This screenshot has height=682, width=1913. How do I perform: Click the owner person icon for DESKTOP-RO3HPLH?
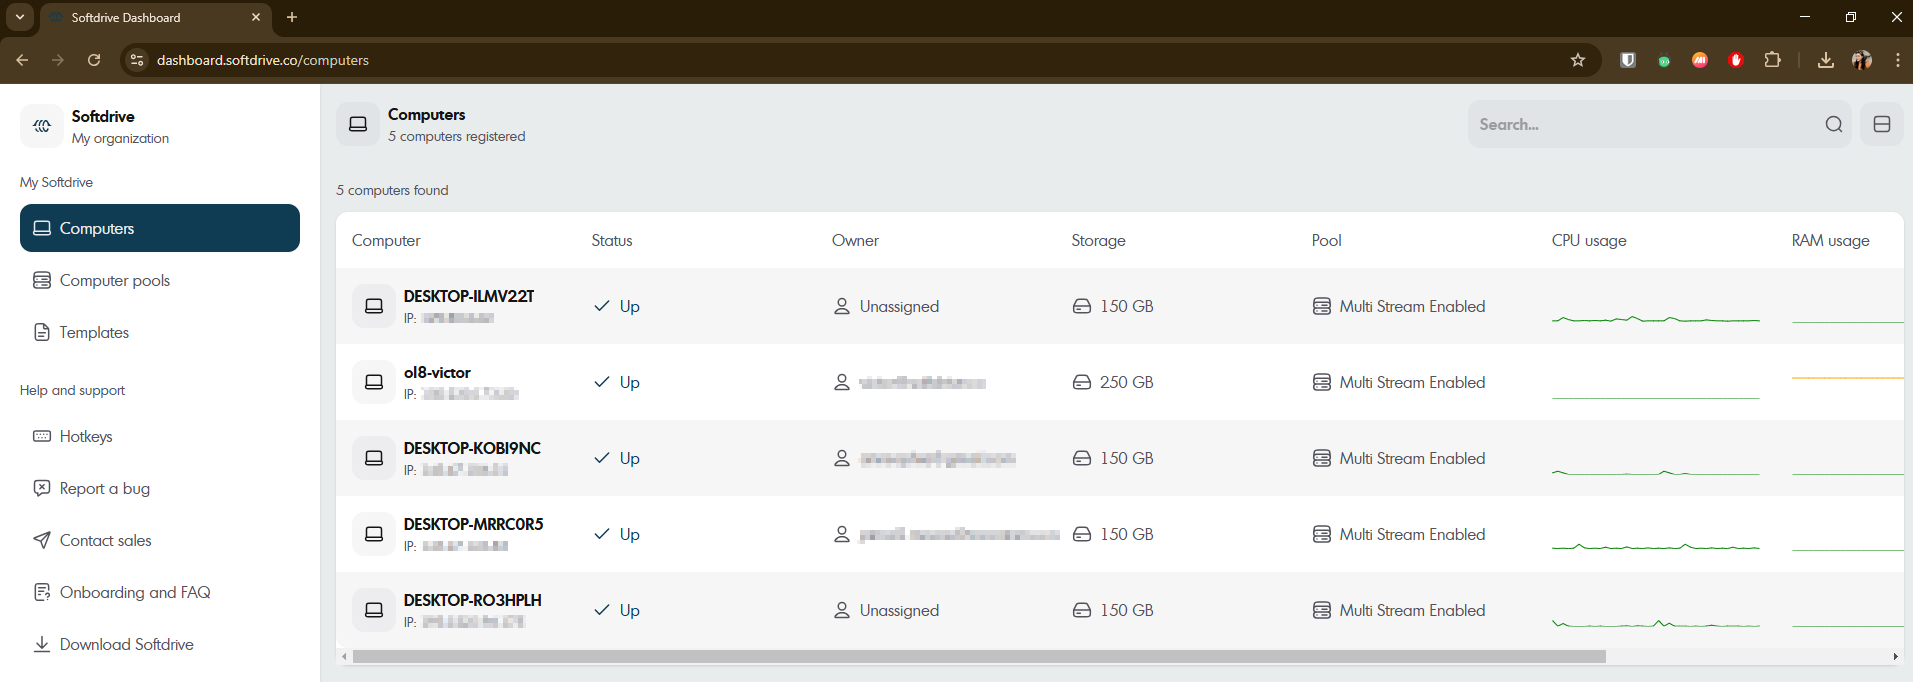point(842,610)
